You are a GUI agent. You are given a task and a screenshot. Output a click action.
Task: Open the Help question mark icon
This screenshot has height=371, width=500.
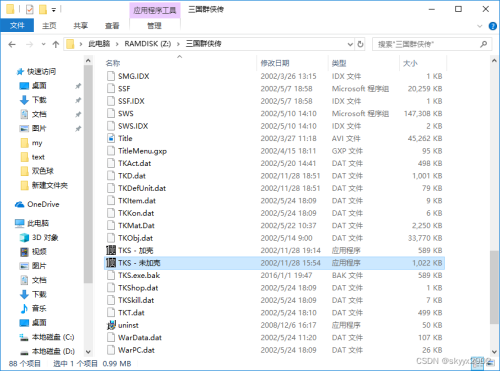point(492,26)
